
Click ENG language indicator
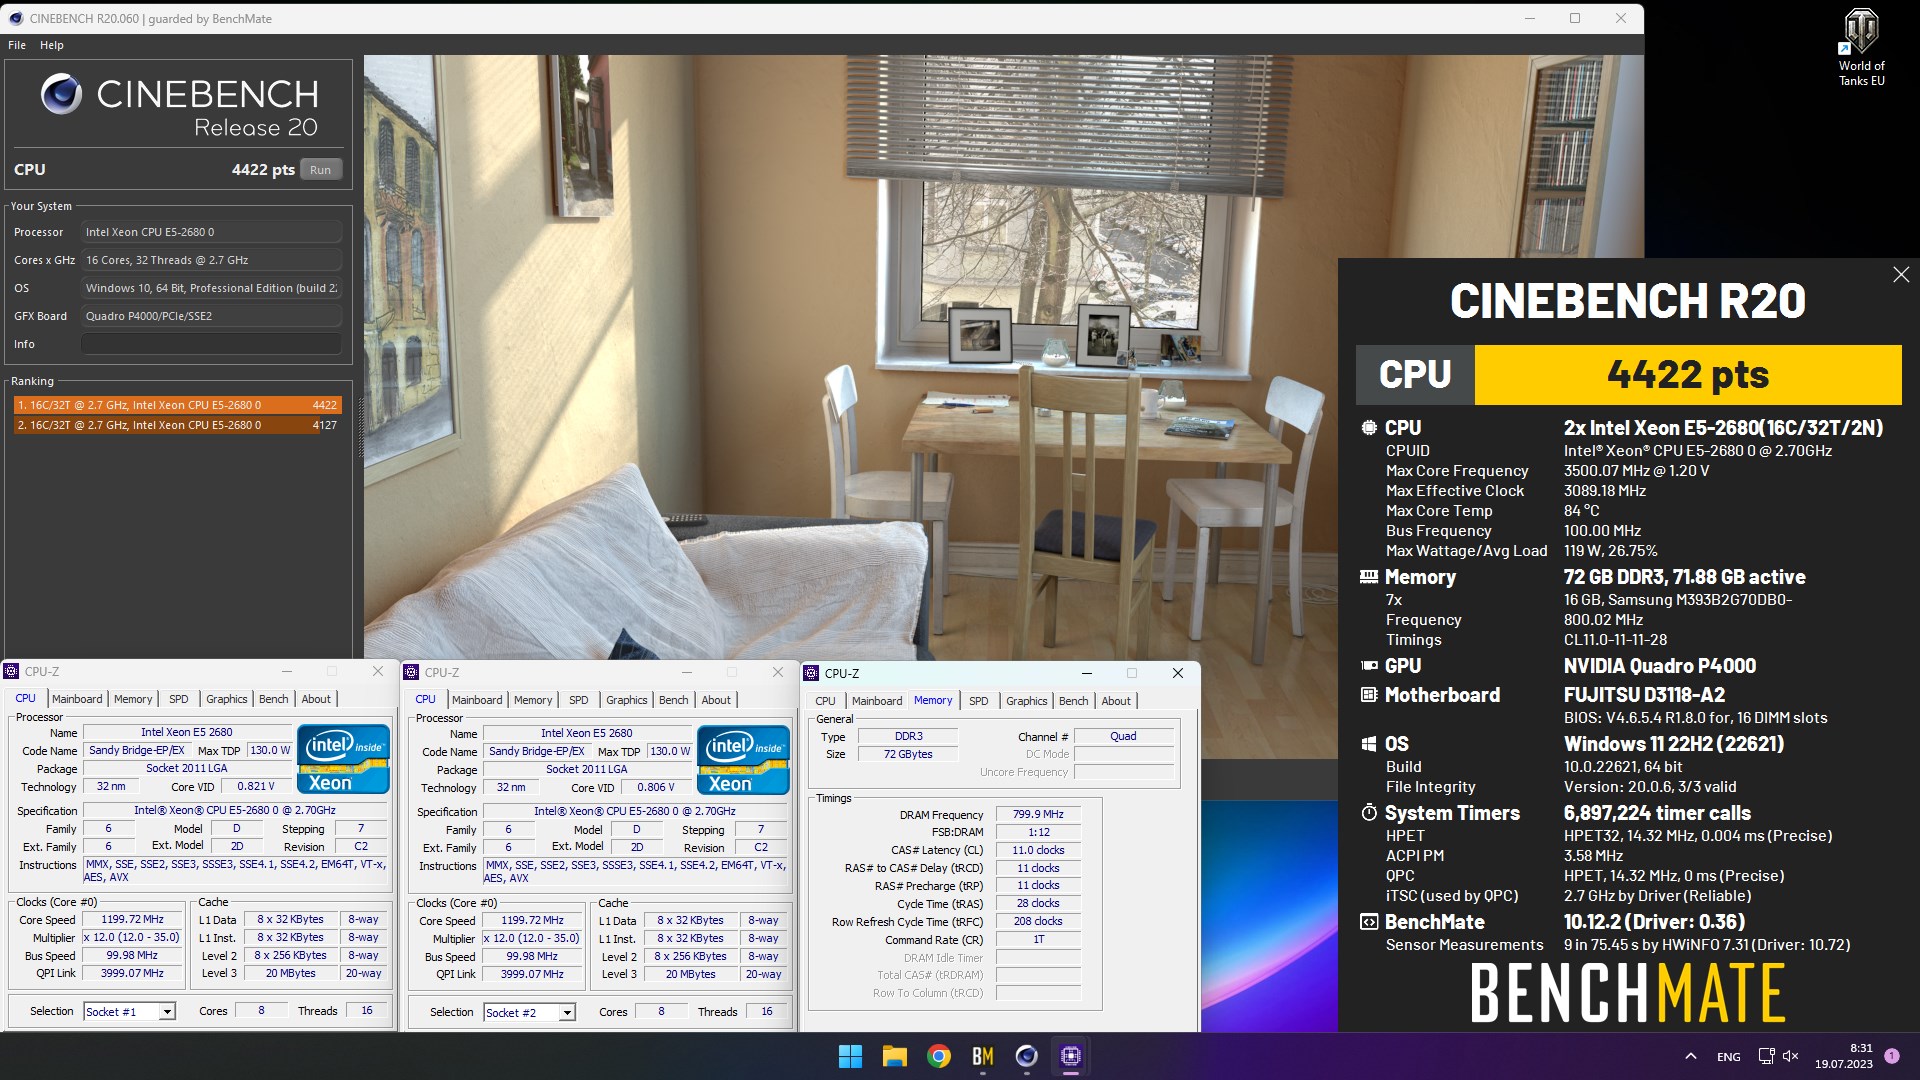1728,1057
